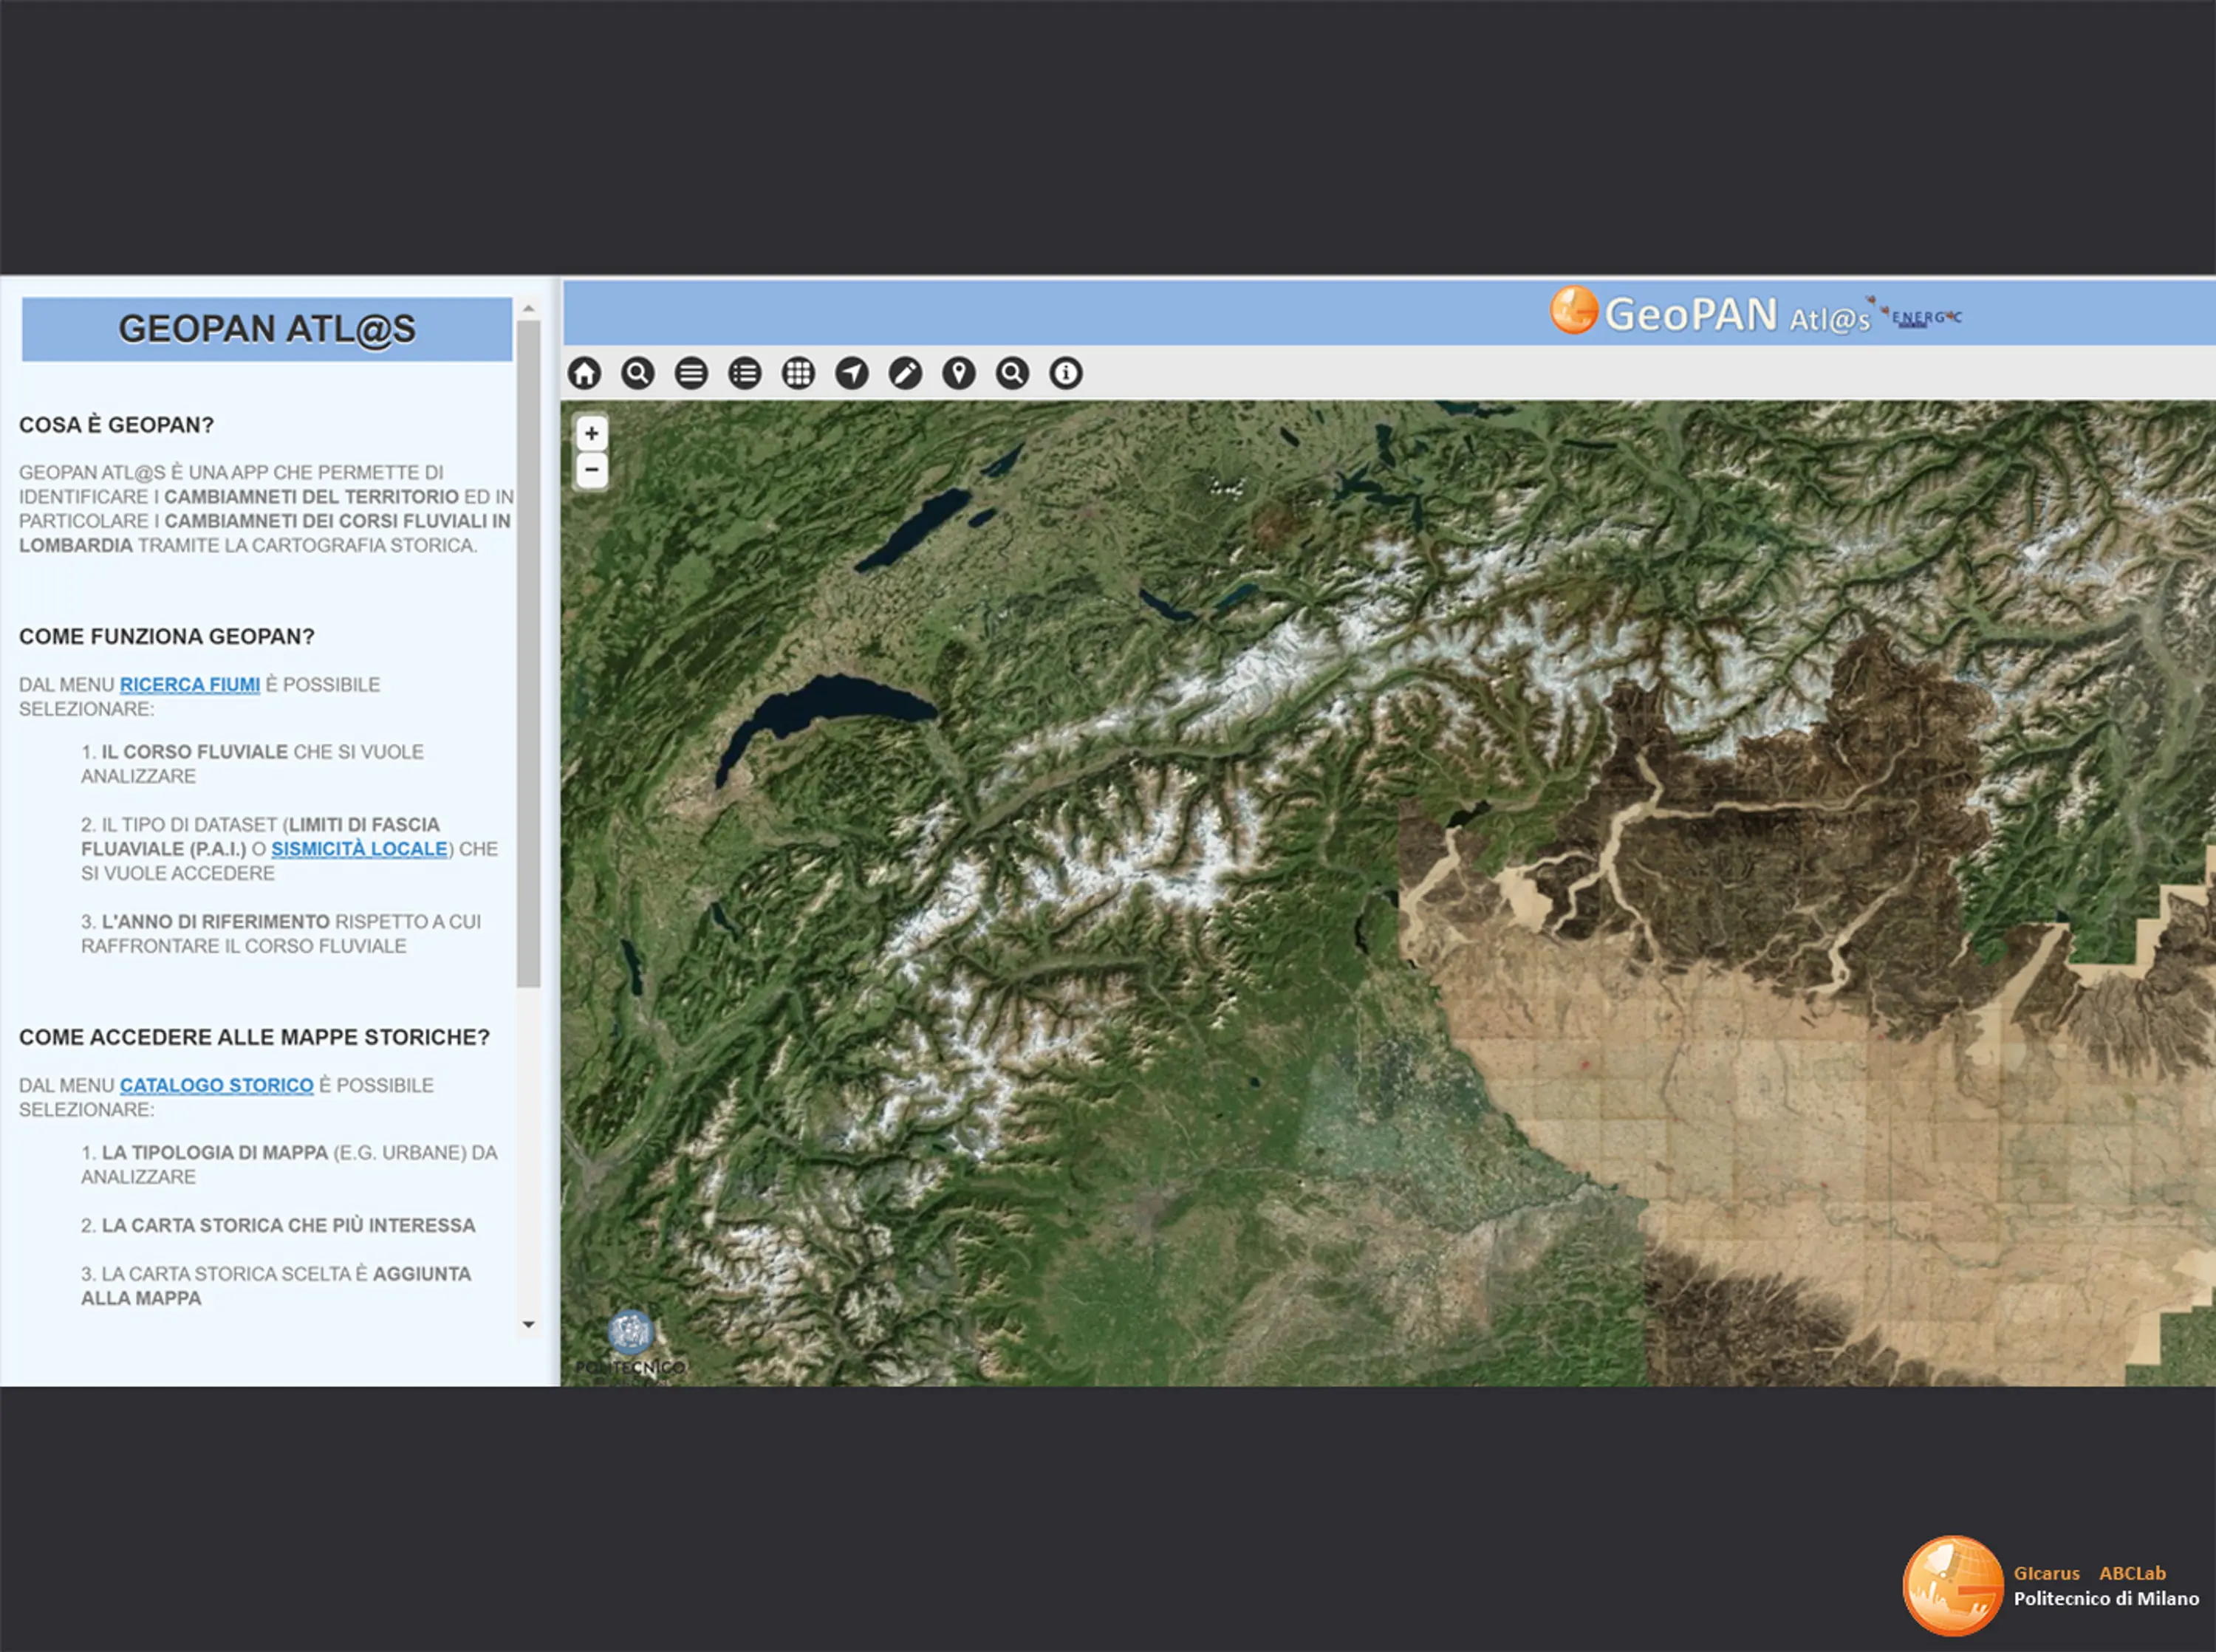This screenshot has width=2216, height=1652.
Task: Click the grid table icon
Action: click(798, 373)
